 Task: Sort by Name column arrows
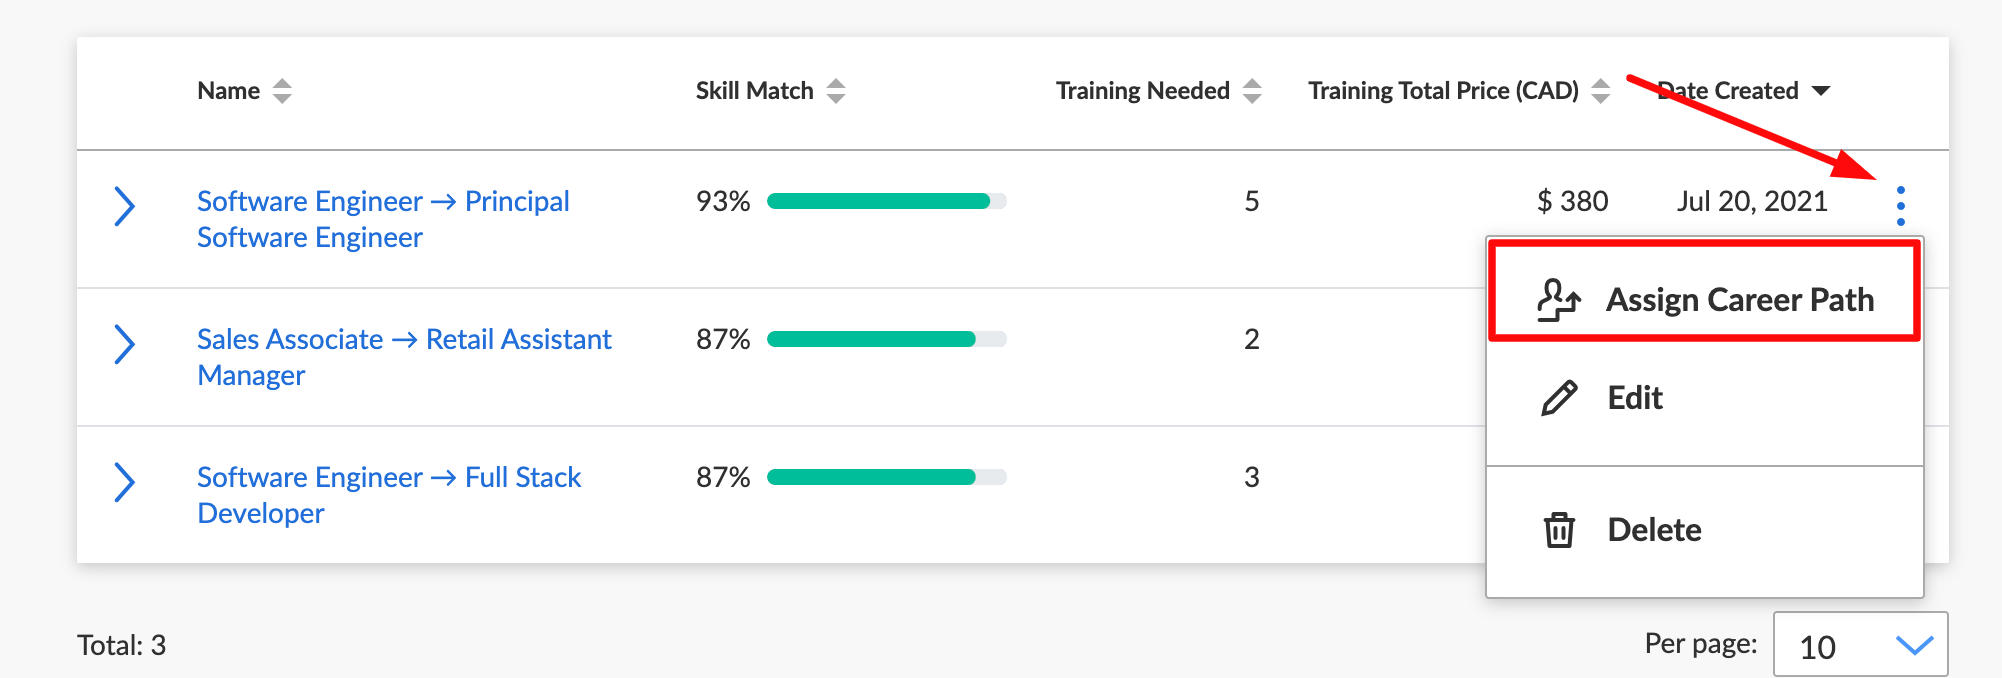click(282, 91)
